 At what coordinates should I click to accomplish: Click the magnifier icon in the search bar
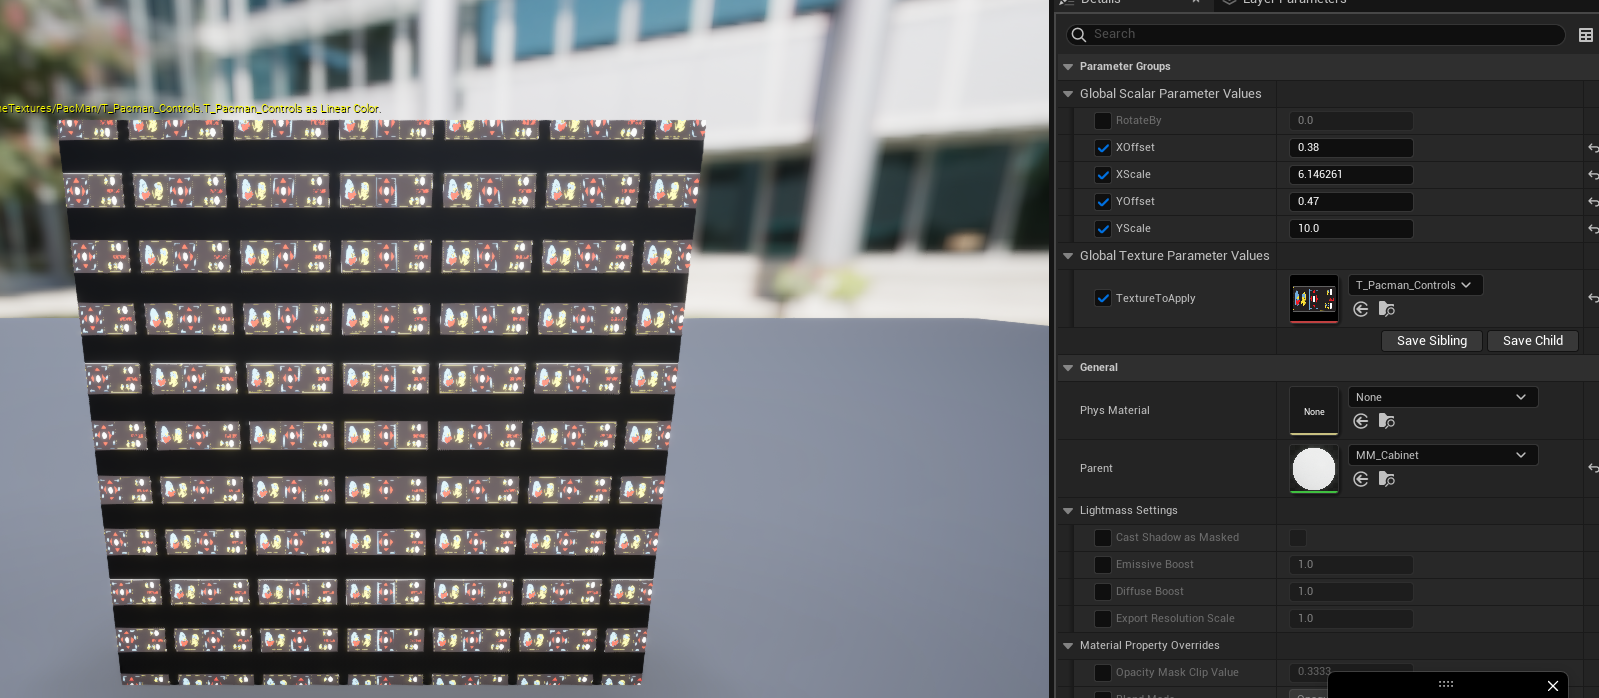tap(1078, 35)
